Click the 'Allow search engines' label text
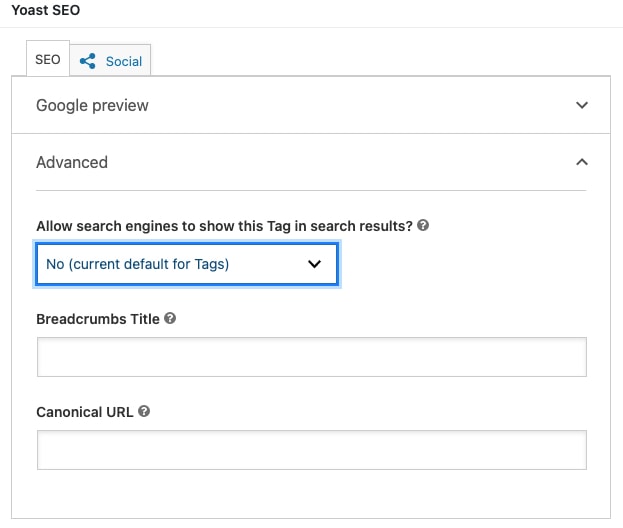The image size is (623, 528). click(224, 226)
